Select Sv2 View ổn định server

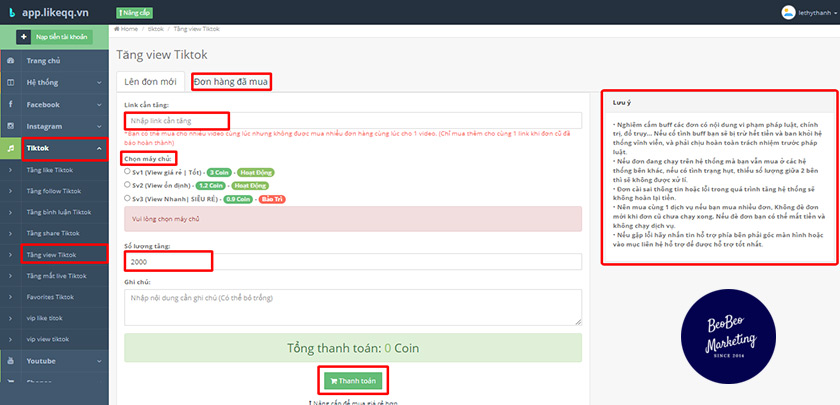tap(128, 184)
